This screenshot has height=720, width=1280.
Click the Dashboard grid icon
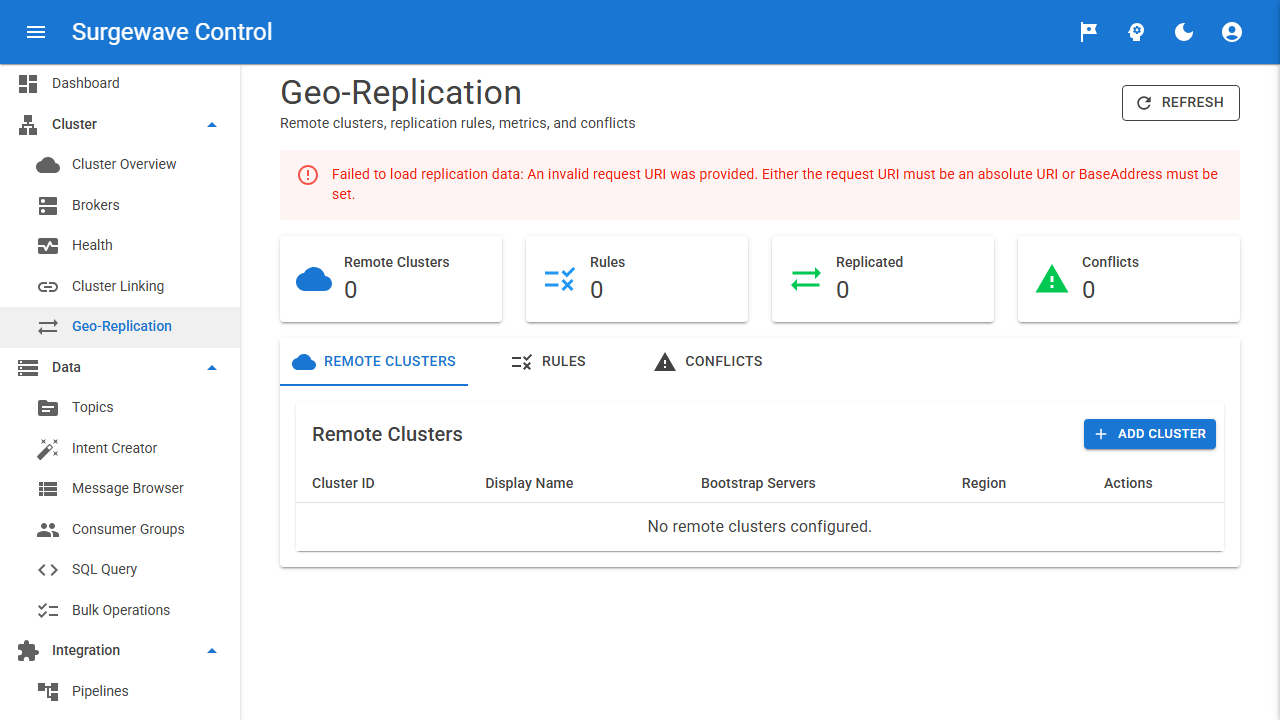(x=28, y=84)
